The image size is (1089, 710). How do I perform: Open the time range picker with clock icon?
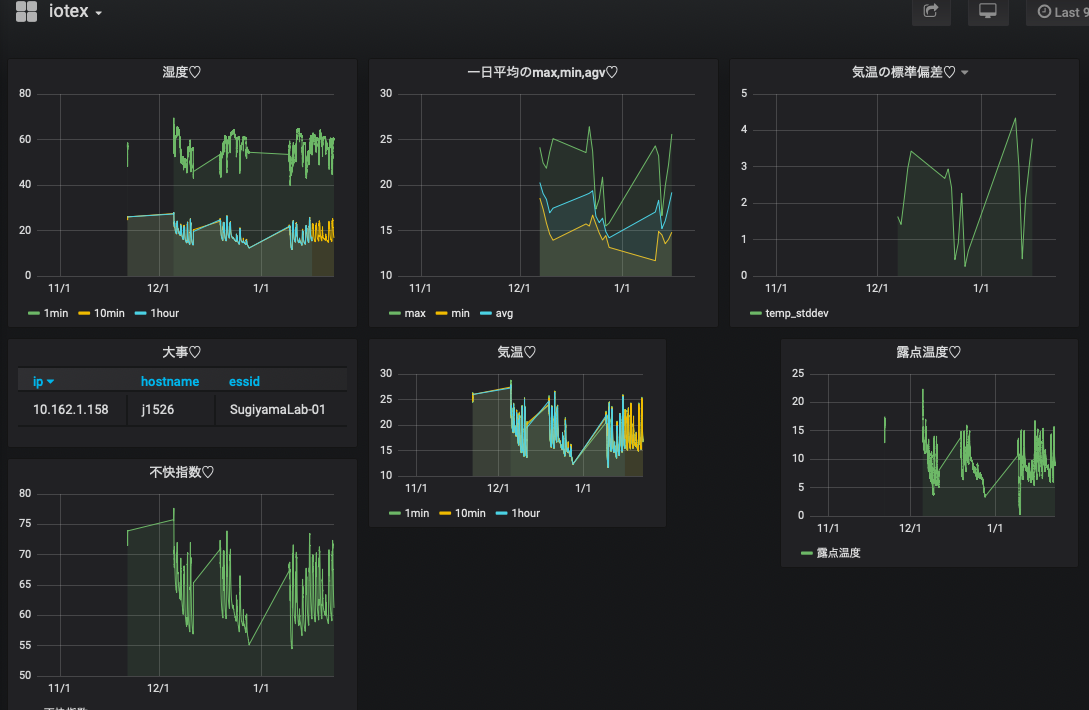[1060, 12]
